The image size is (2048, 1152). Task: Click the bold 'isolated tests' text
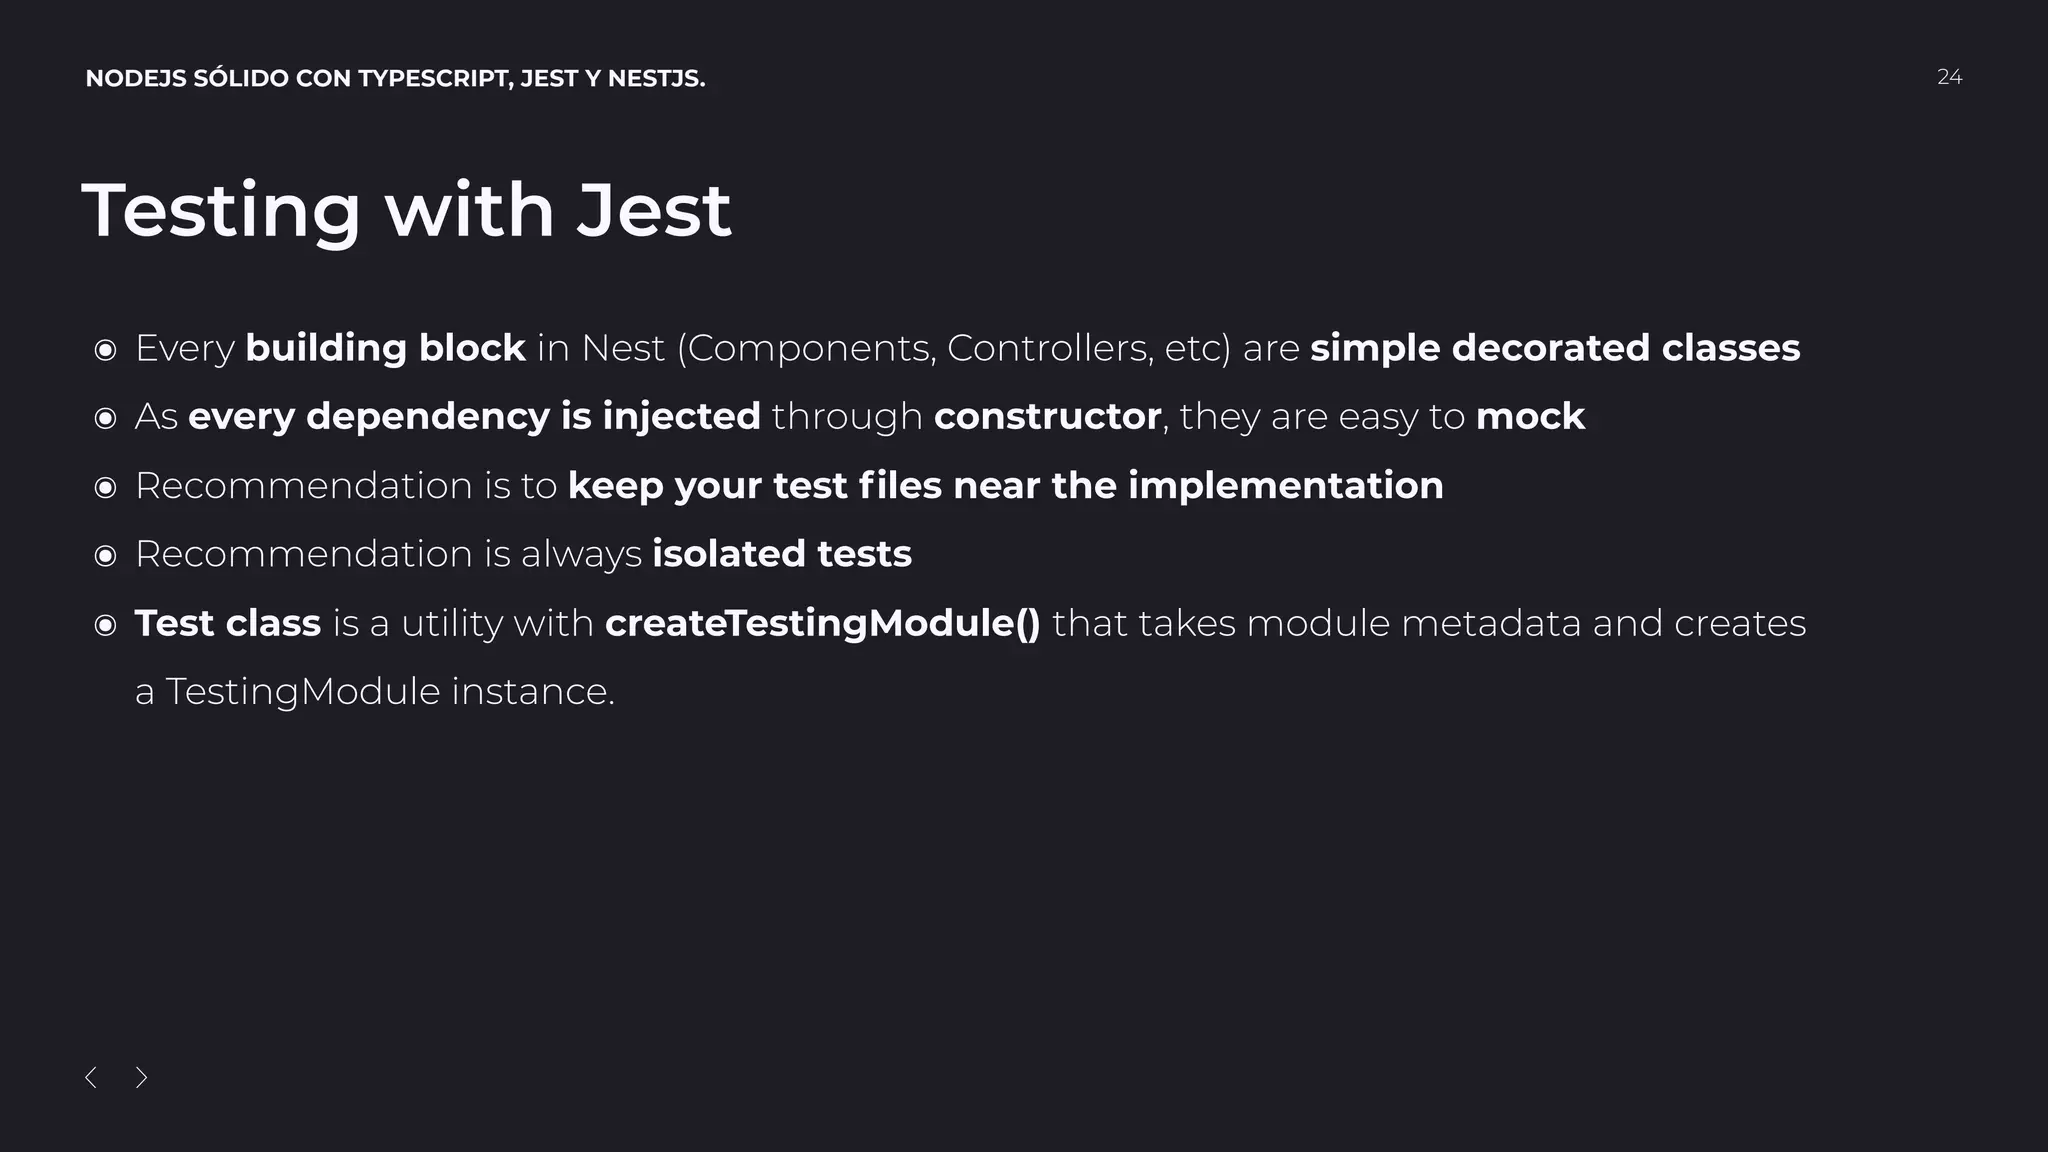tap(782, 554)
